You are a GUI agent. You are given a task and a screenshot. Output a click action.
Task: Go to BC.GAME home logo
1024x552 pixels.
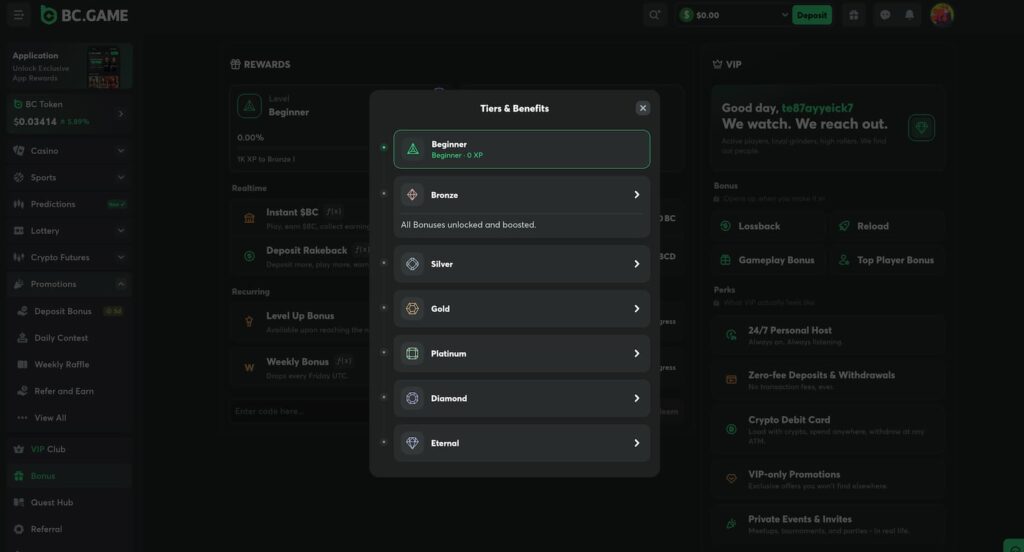[x=84, y=14]
